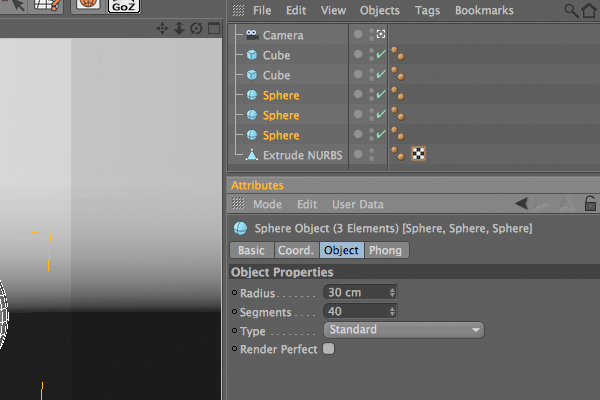
Task: Click the GoZ toolbar button
Action: (x=124, y=5)
